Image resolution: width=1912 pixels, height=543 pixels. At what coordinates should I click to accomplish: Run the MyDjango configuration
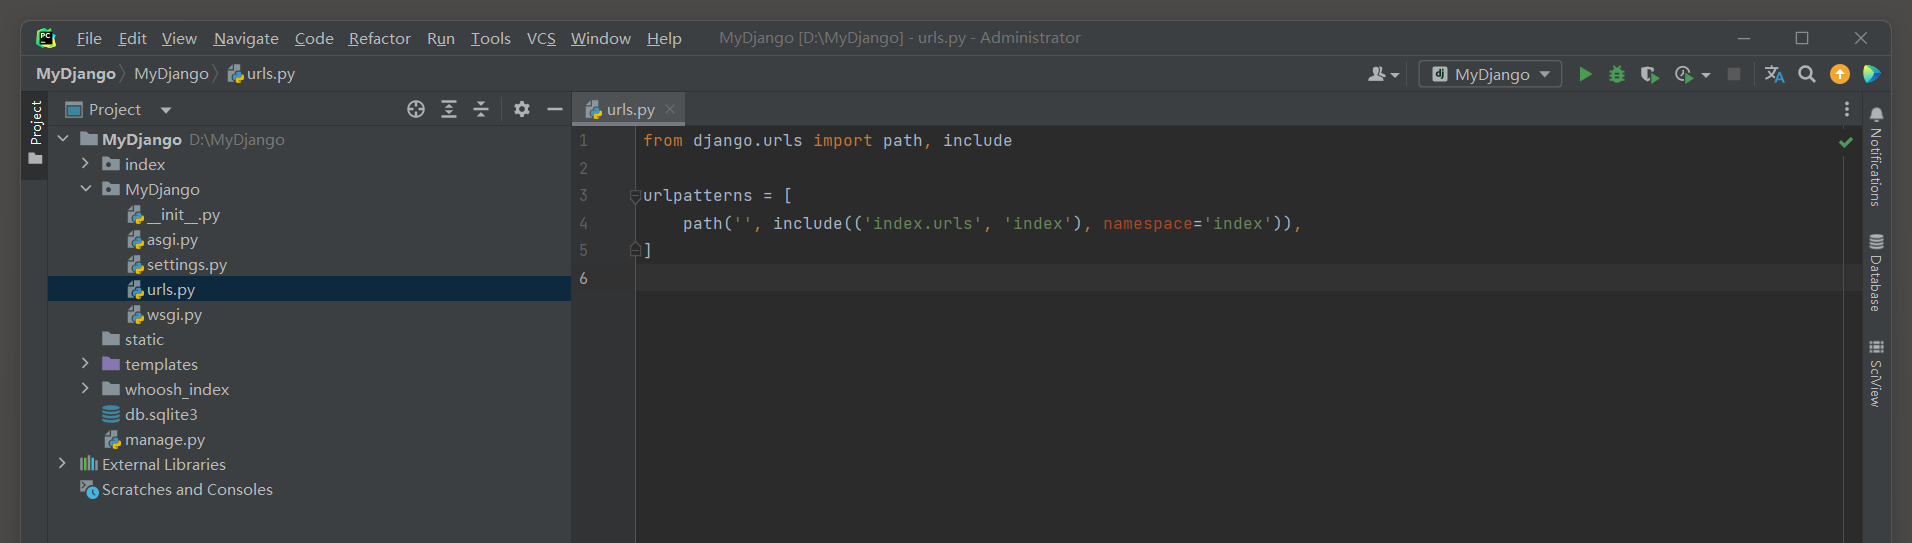click(x=1585, y=74)
